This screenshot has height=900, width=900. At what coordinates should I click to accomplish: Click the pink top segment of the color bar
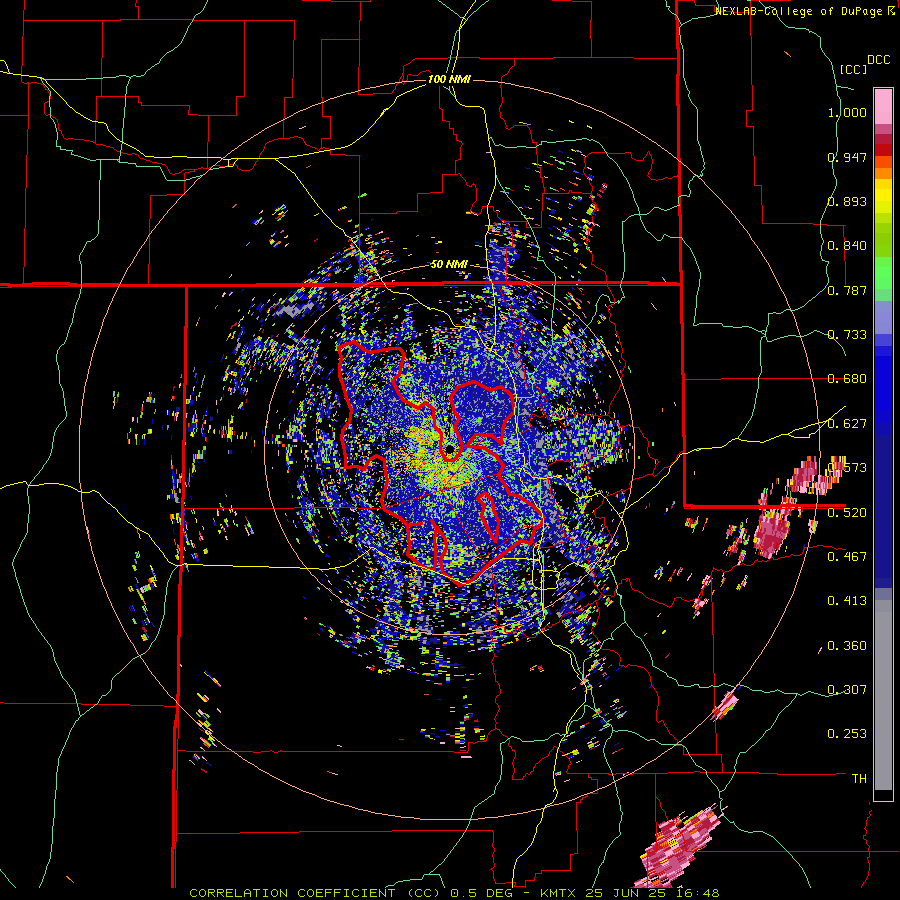point(883,106)
